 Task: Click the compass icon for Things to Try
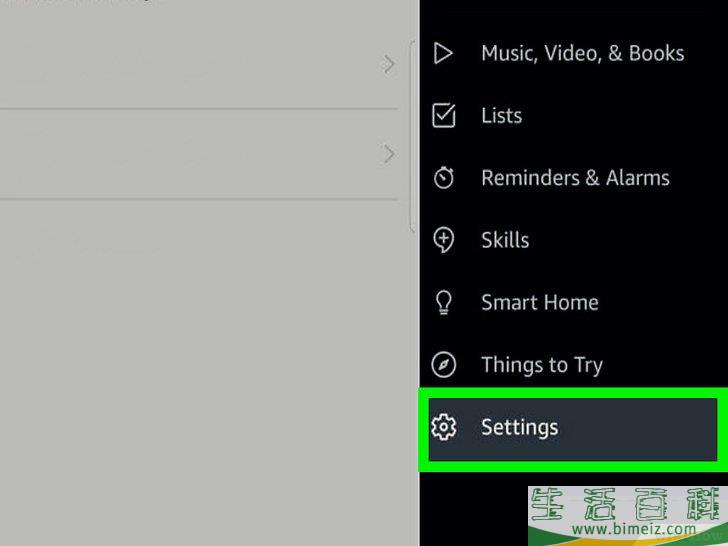(443, 364)
